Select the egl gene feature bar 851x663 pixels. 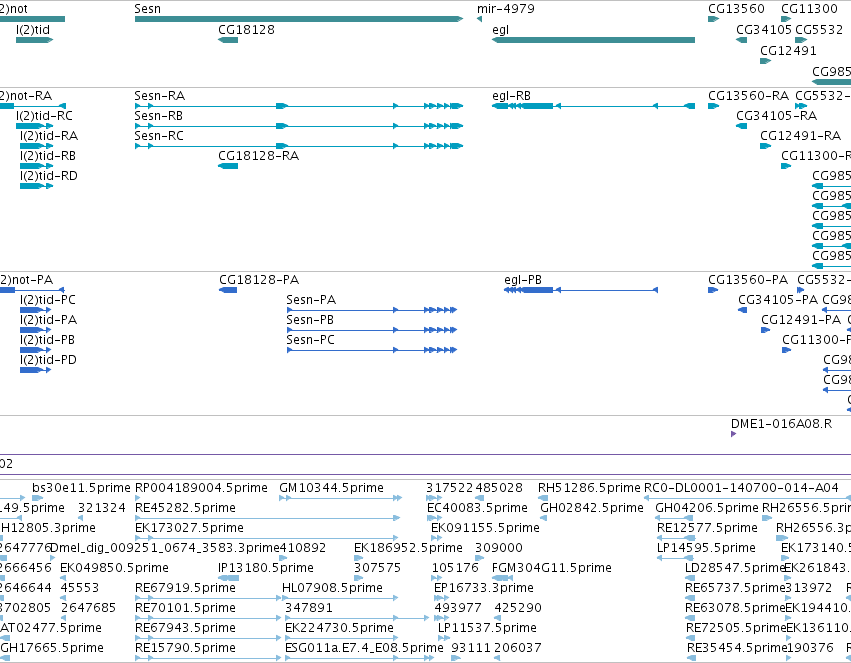593,40
